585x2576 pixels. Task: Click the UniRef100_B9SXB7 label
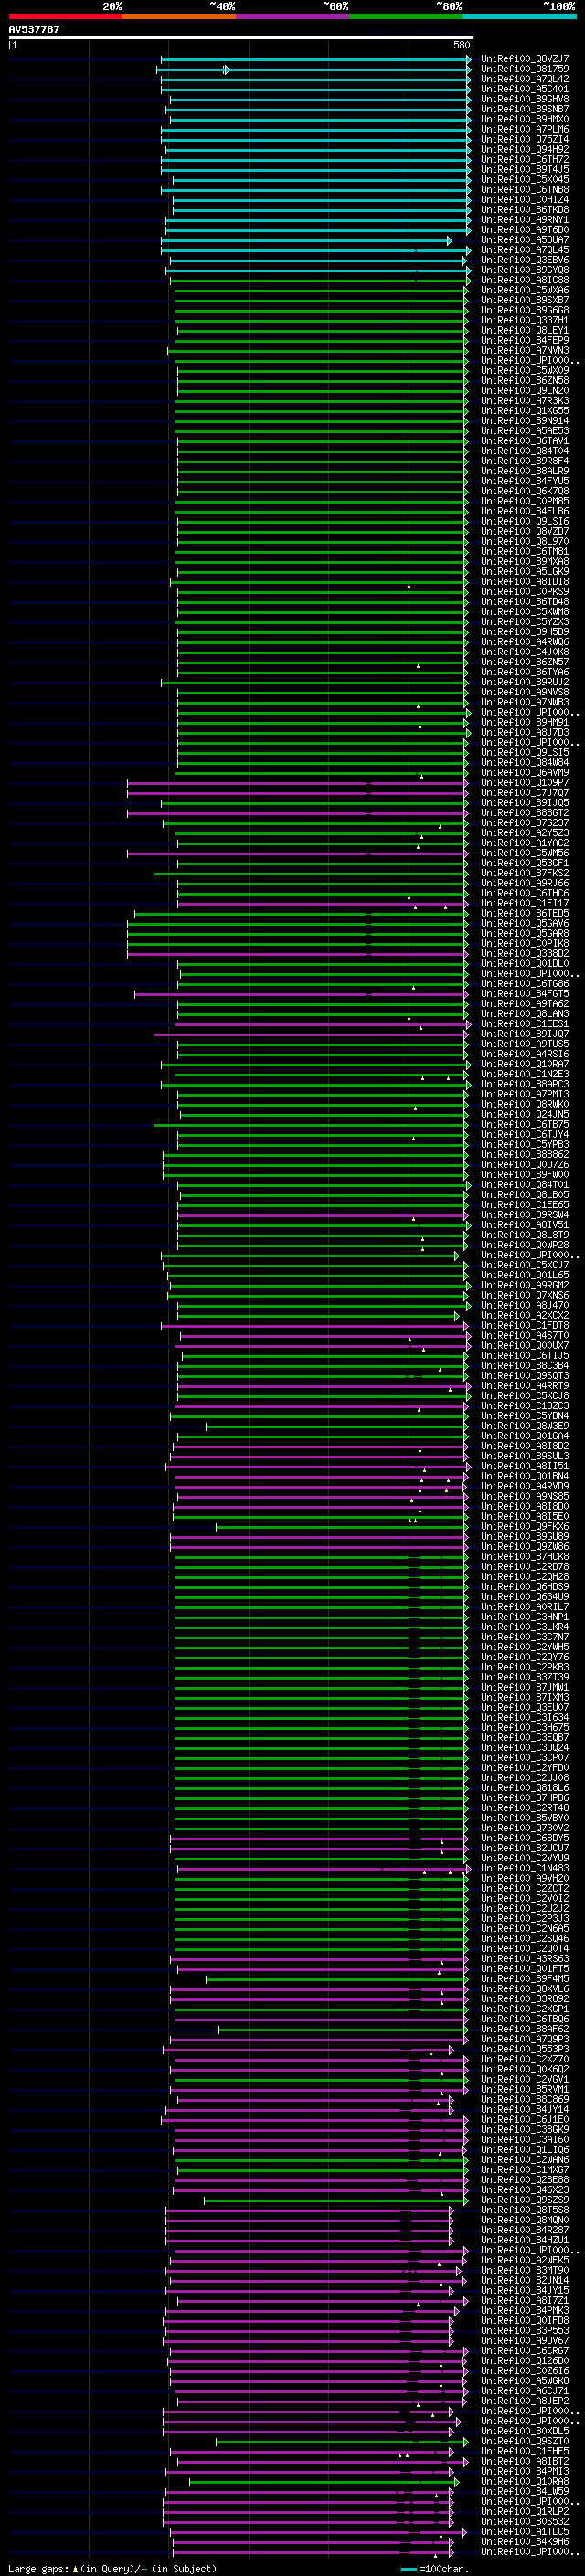click(x=524, y=300)
